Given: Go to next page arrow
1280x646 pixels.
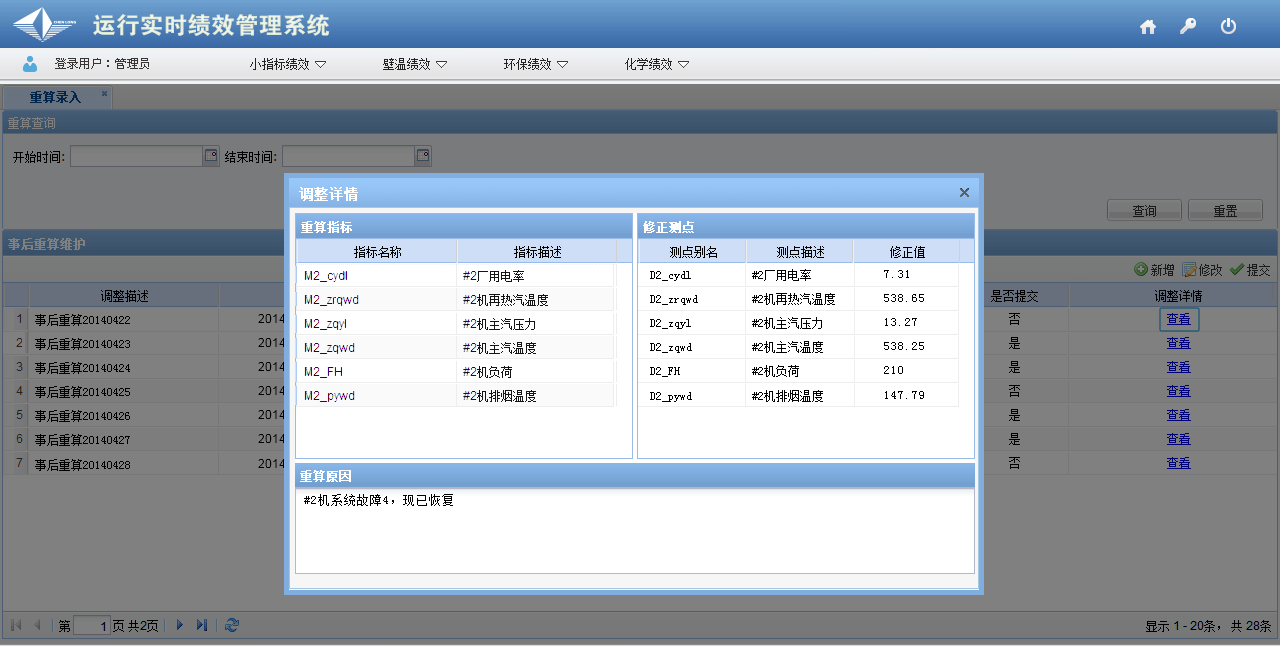Looking at the screenshot, I should click(180, 625).
